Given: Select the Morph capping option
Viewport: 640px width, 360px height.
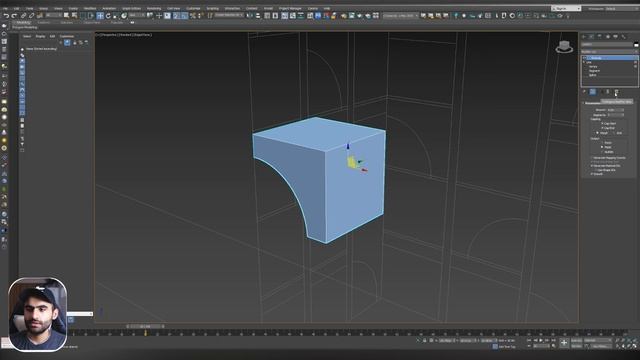Looking at the screenshot, I should point(598,133).
